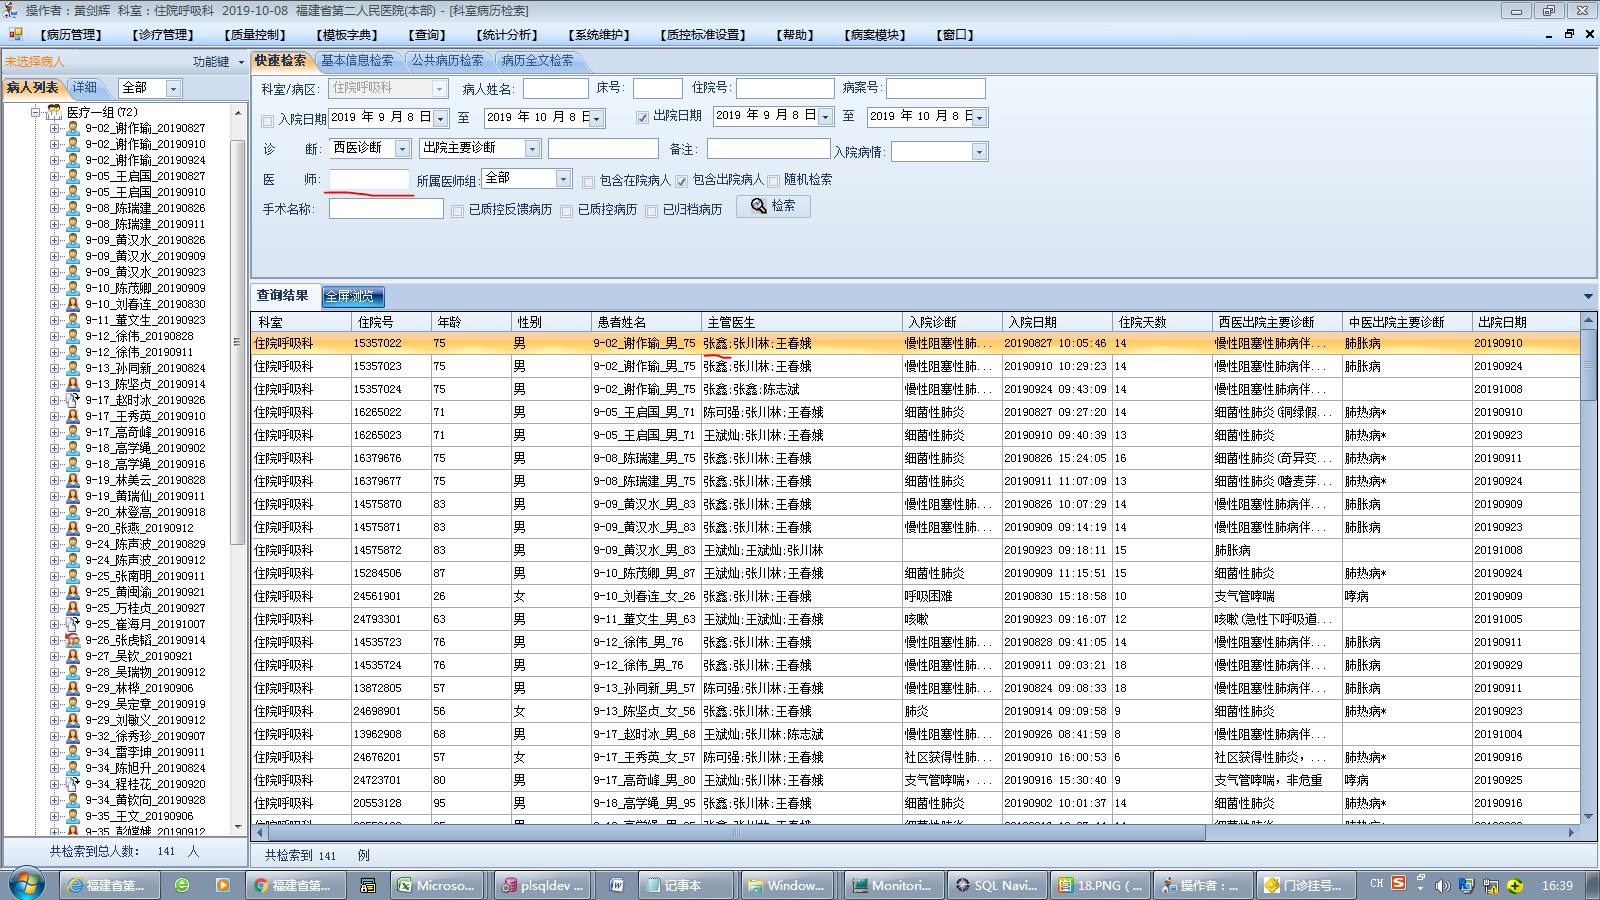Image resolution: width=1600 pixels, height=900 pixels.
Task: Uncheck the 包含出院病人 checkbox
Action: tap(681, 181)
